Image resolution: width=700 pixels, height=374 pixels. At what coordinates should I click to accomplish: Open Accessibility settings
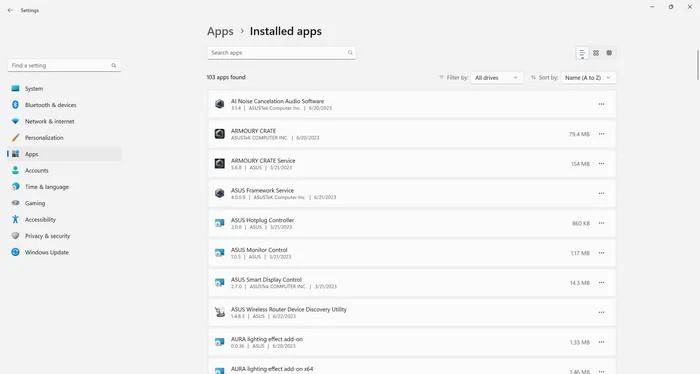coord(64,220)
